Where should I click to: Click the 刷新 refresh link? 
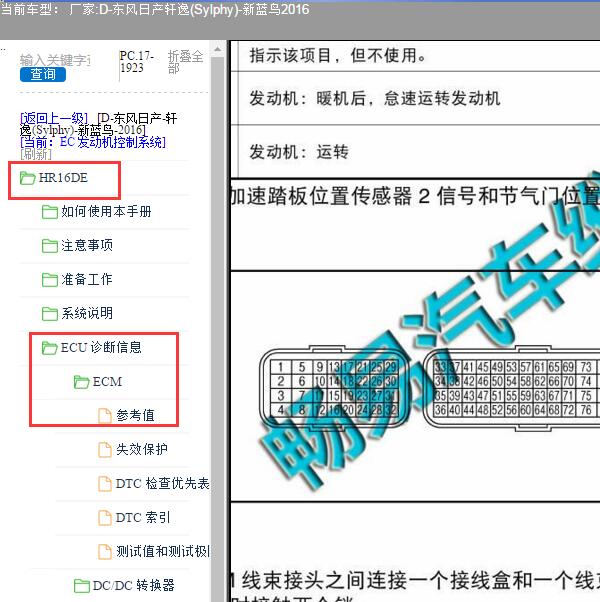click(x=36, y=154)
